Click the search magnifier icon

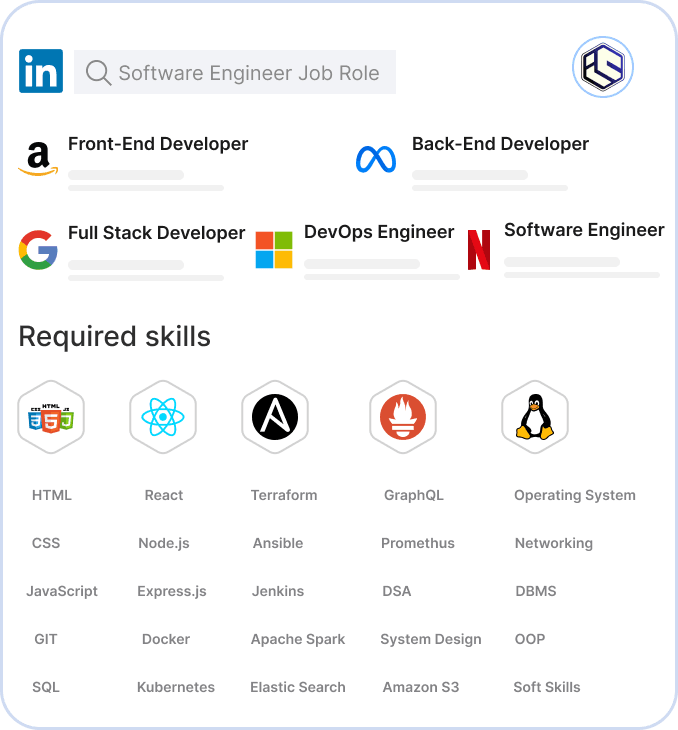click(x=98, y=73)
